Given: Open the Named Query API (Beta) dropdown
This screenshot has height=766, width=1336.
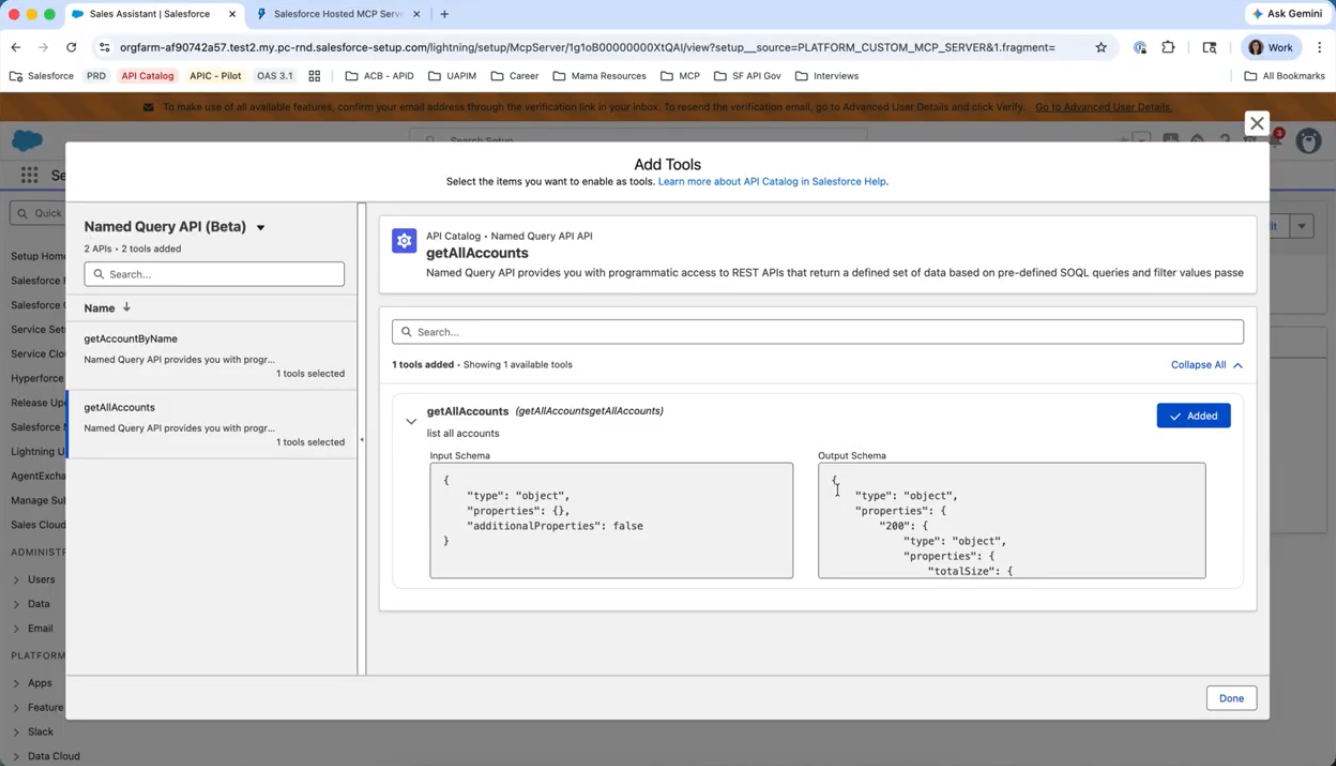Looking at the screenshot, I should tap(260, 228).
